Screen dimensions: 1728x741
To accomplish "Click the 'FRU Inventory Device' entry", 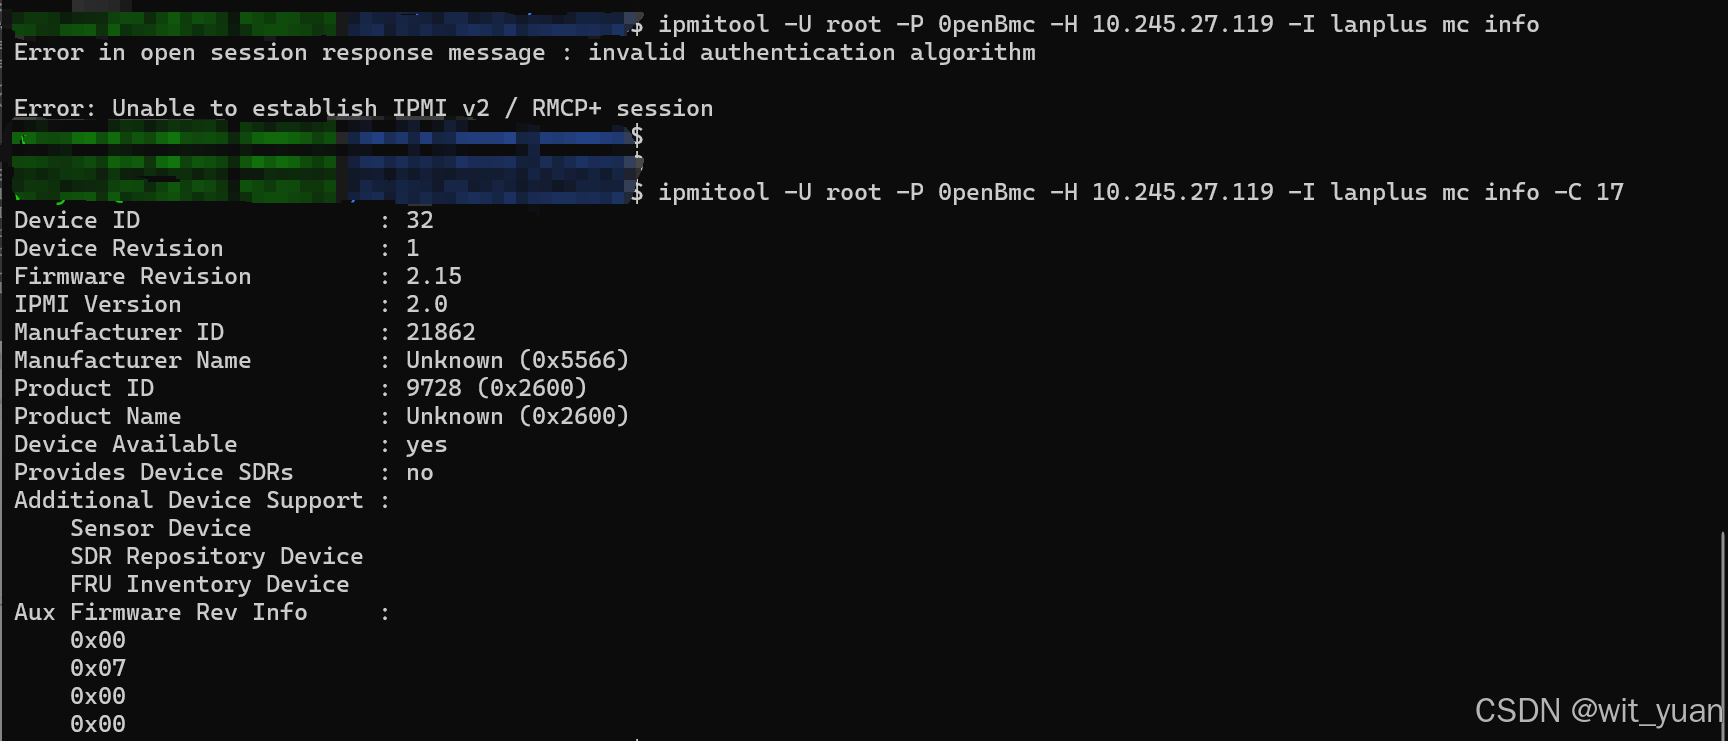I will coord(210,584).
